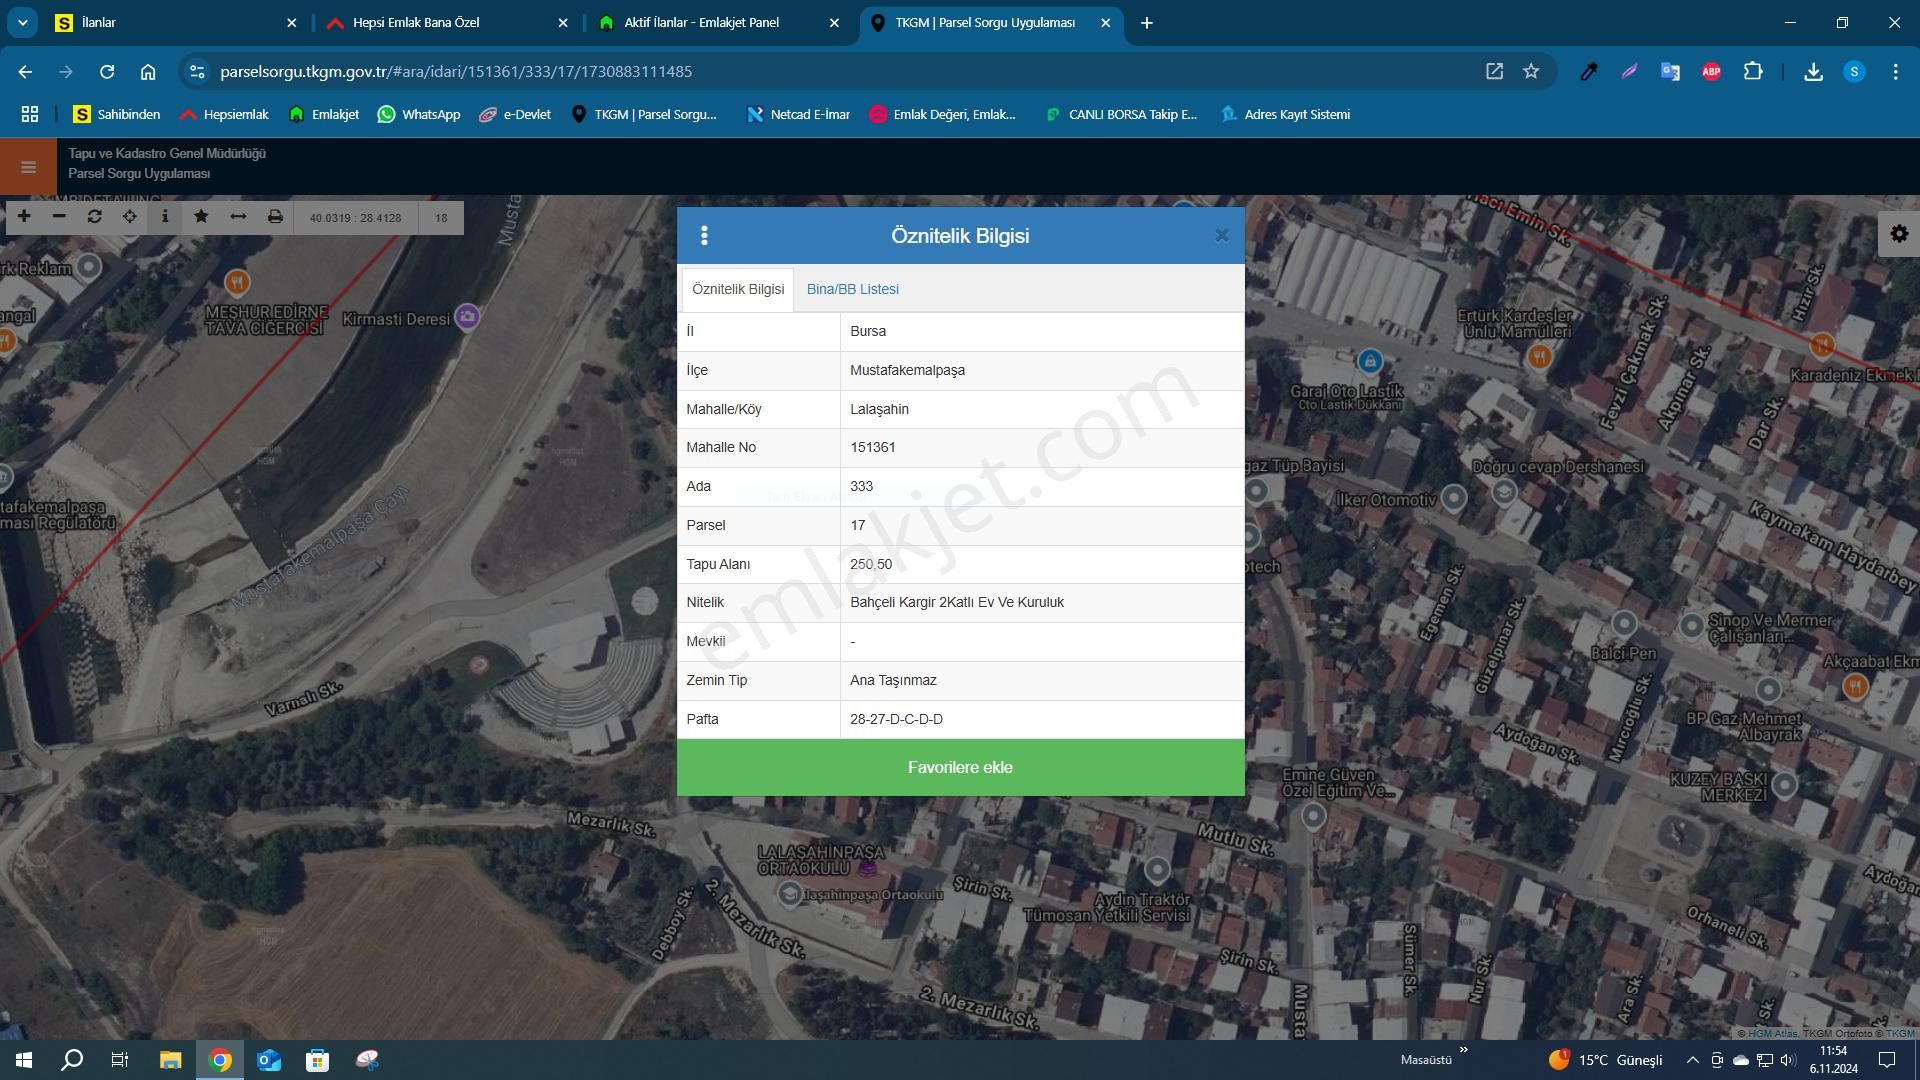This screenshot has width=1920, height=1080.
Task: Open the Extensions puzzle icon
Action: click(x=1752, y=71)
